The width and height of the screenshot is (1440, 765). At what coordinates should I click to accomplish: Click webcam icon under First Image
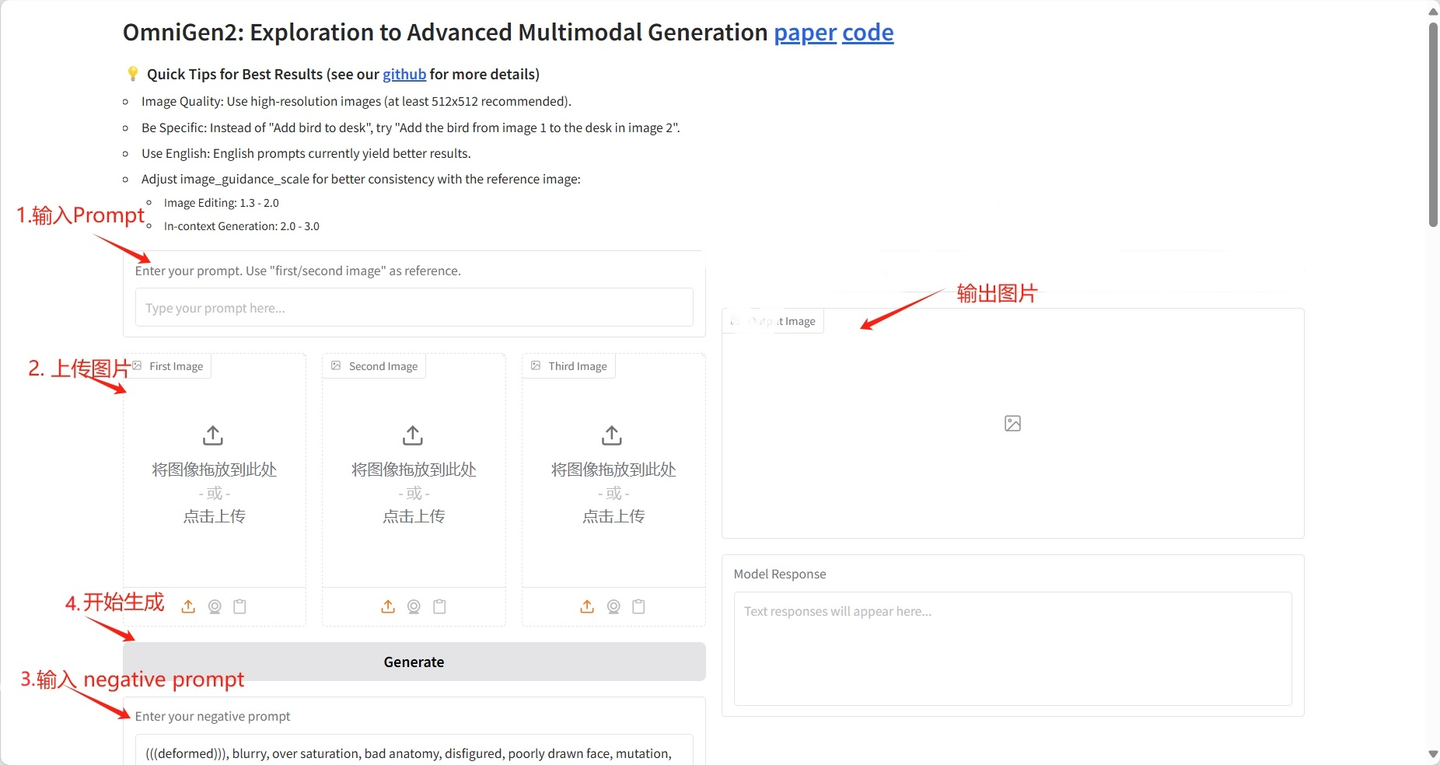click(214, 607)
